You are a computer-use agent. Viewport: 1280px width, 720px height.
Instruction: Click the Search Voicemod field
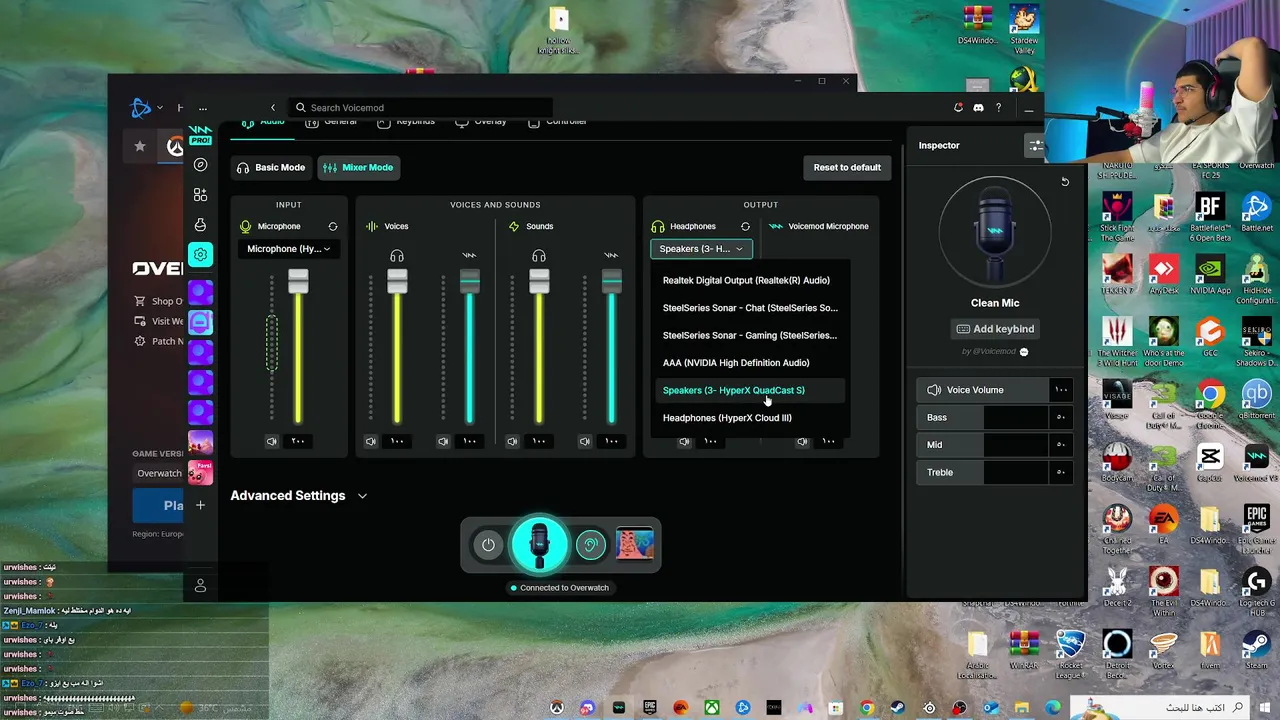pyautogui.click(x=420, y=108)
